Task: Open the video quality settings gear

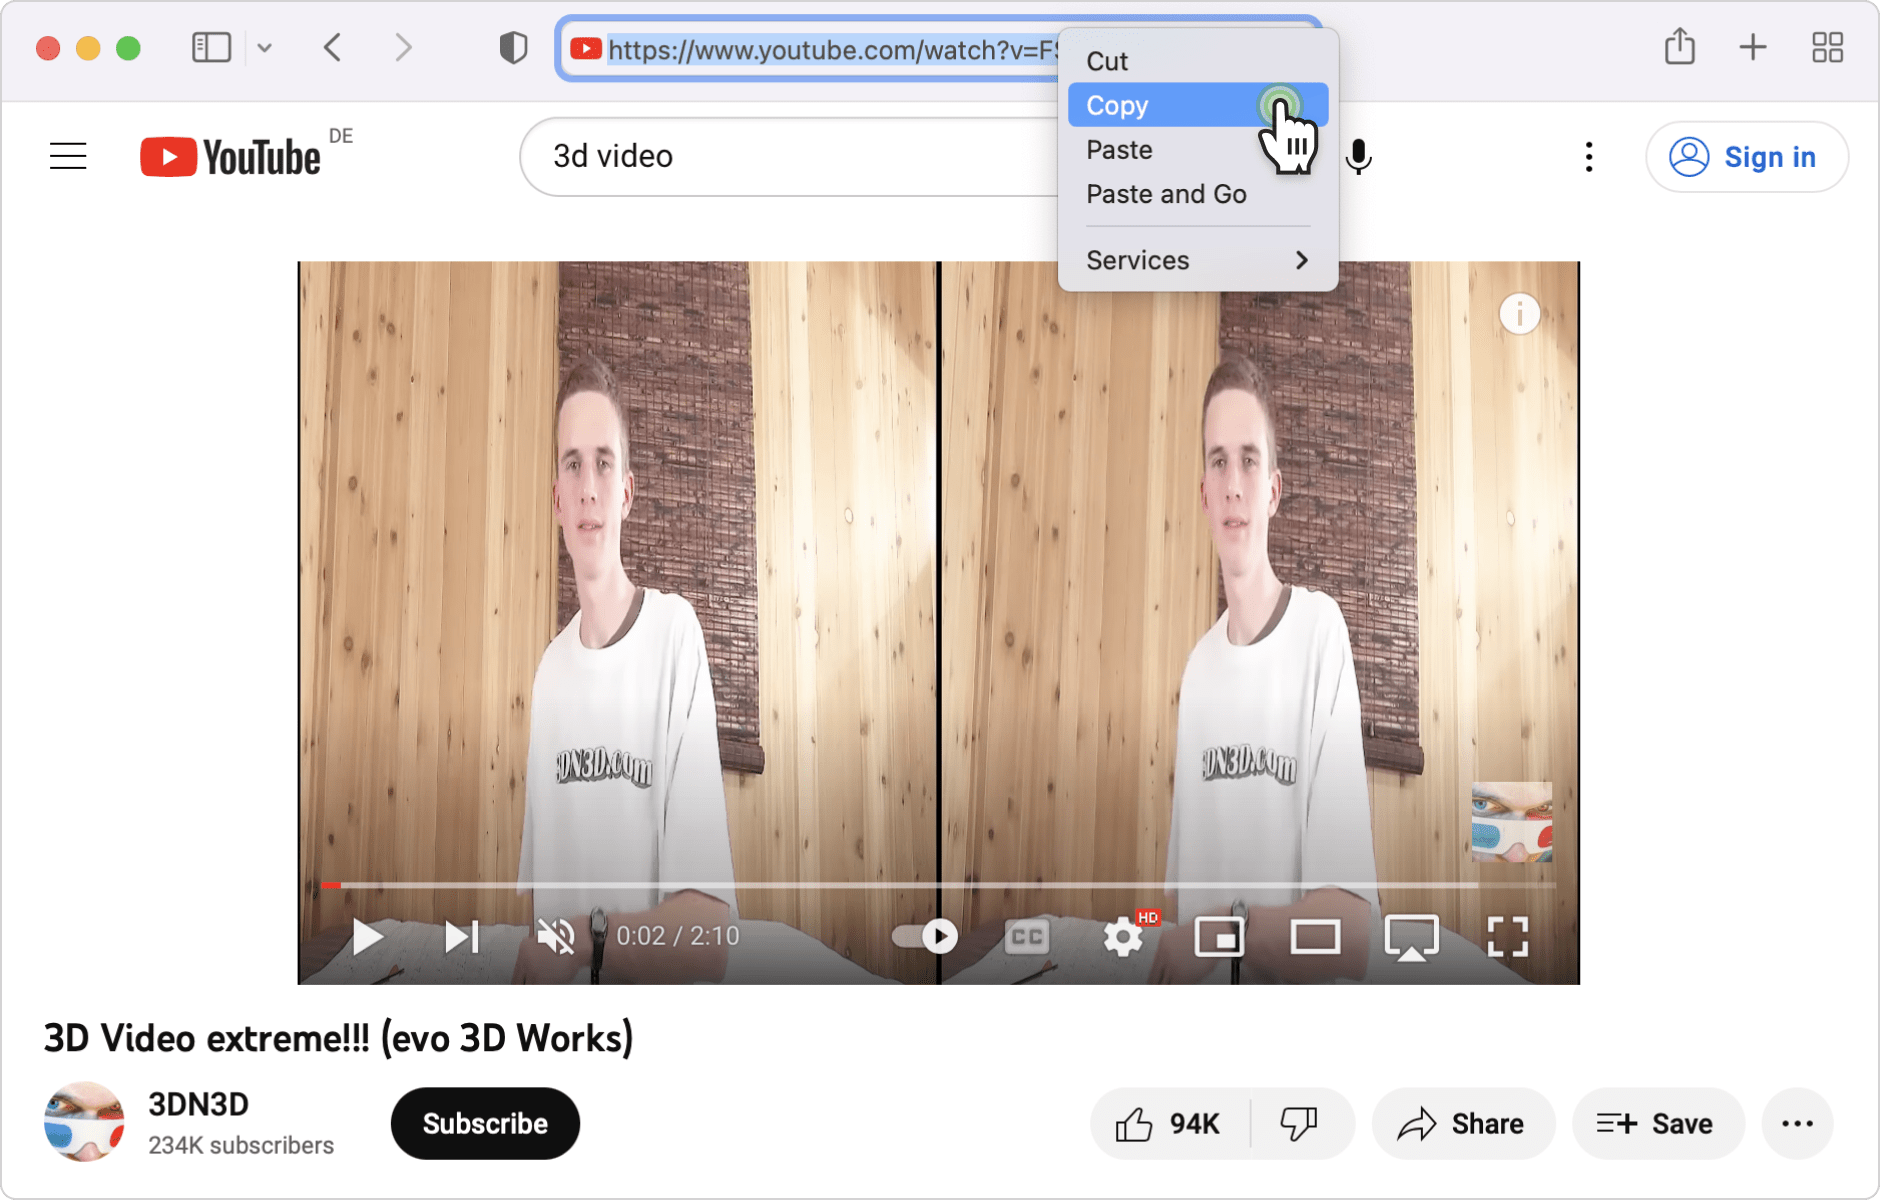Action: click(x=1122, y=936)
